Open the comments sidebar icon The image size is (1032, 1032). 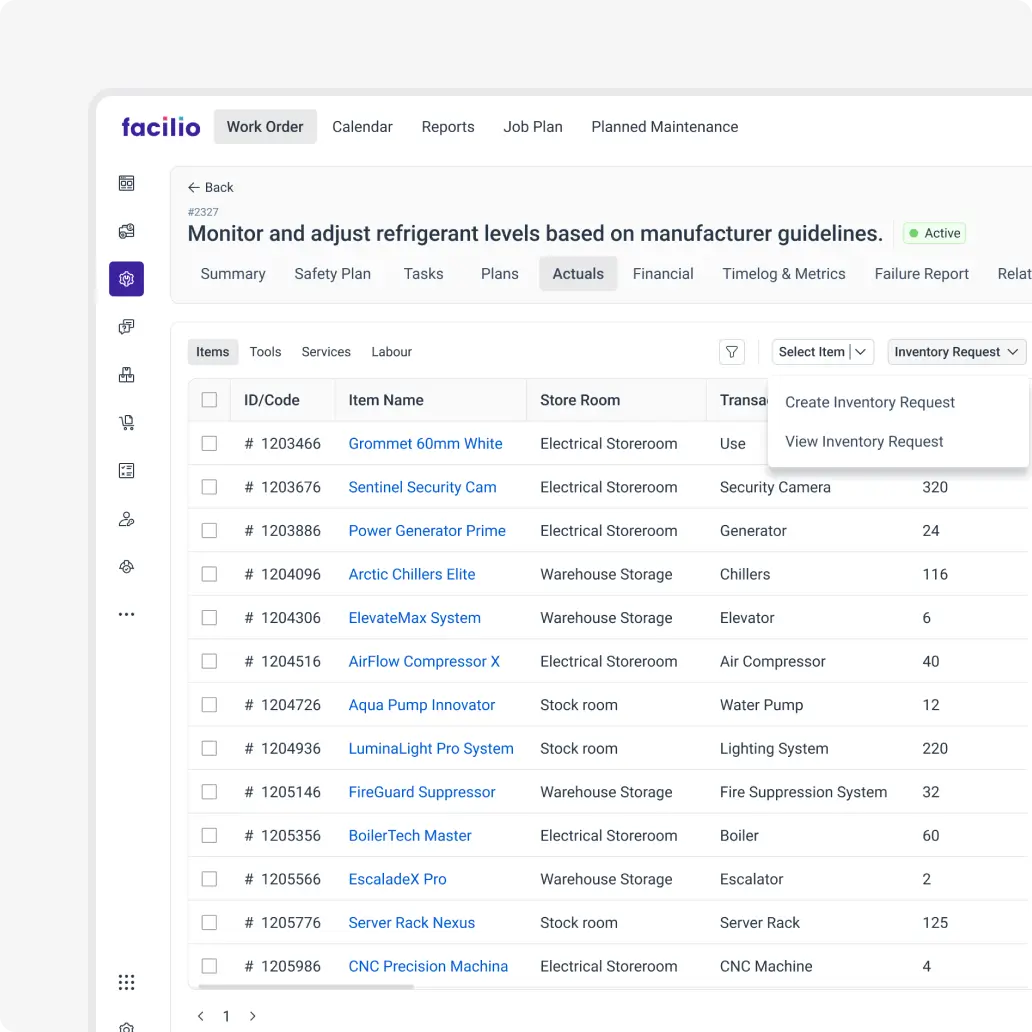tap(126, 326)
